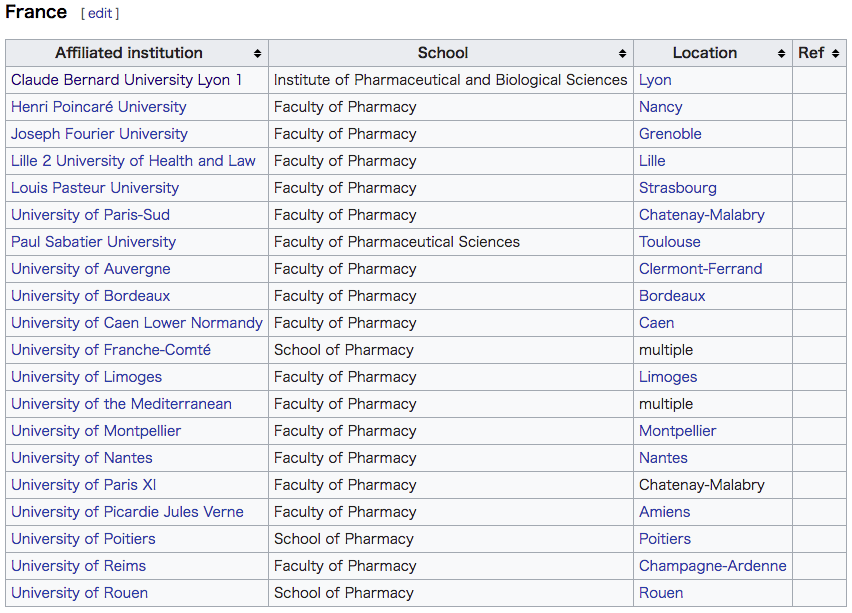Sort table by Affiliated institution column arrows
The image size is (852, 613).
[258, 53]
